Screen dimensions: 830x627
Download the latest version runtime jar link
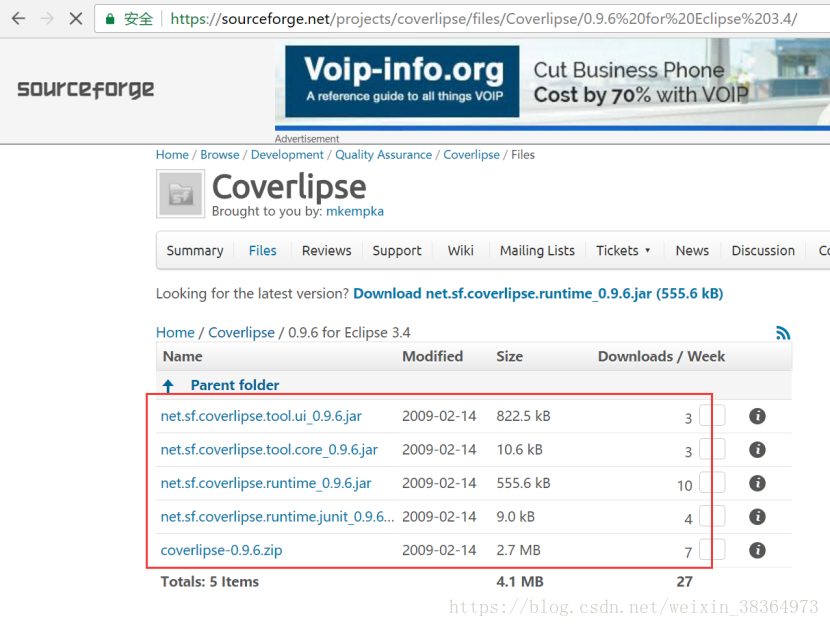click(x=538, y=294)
